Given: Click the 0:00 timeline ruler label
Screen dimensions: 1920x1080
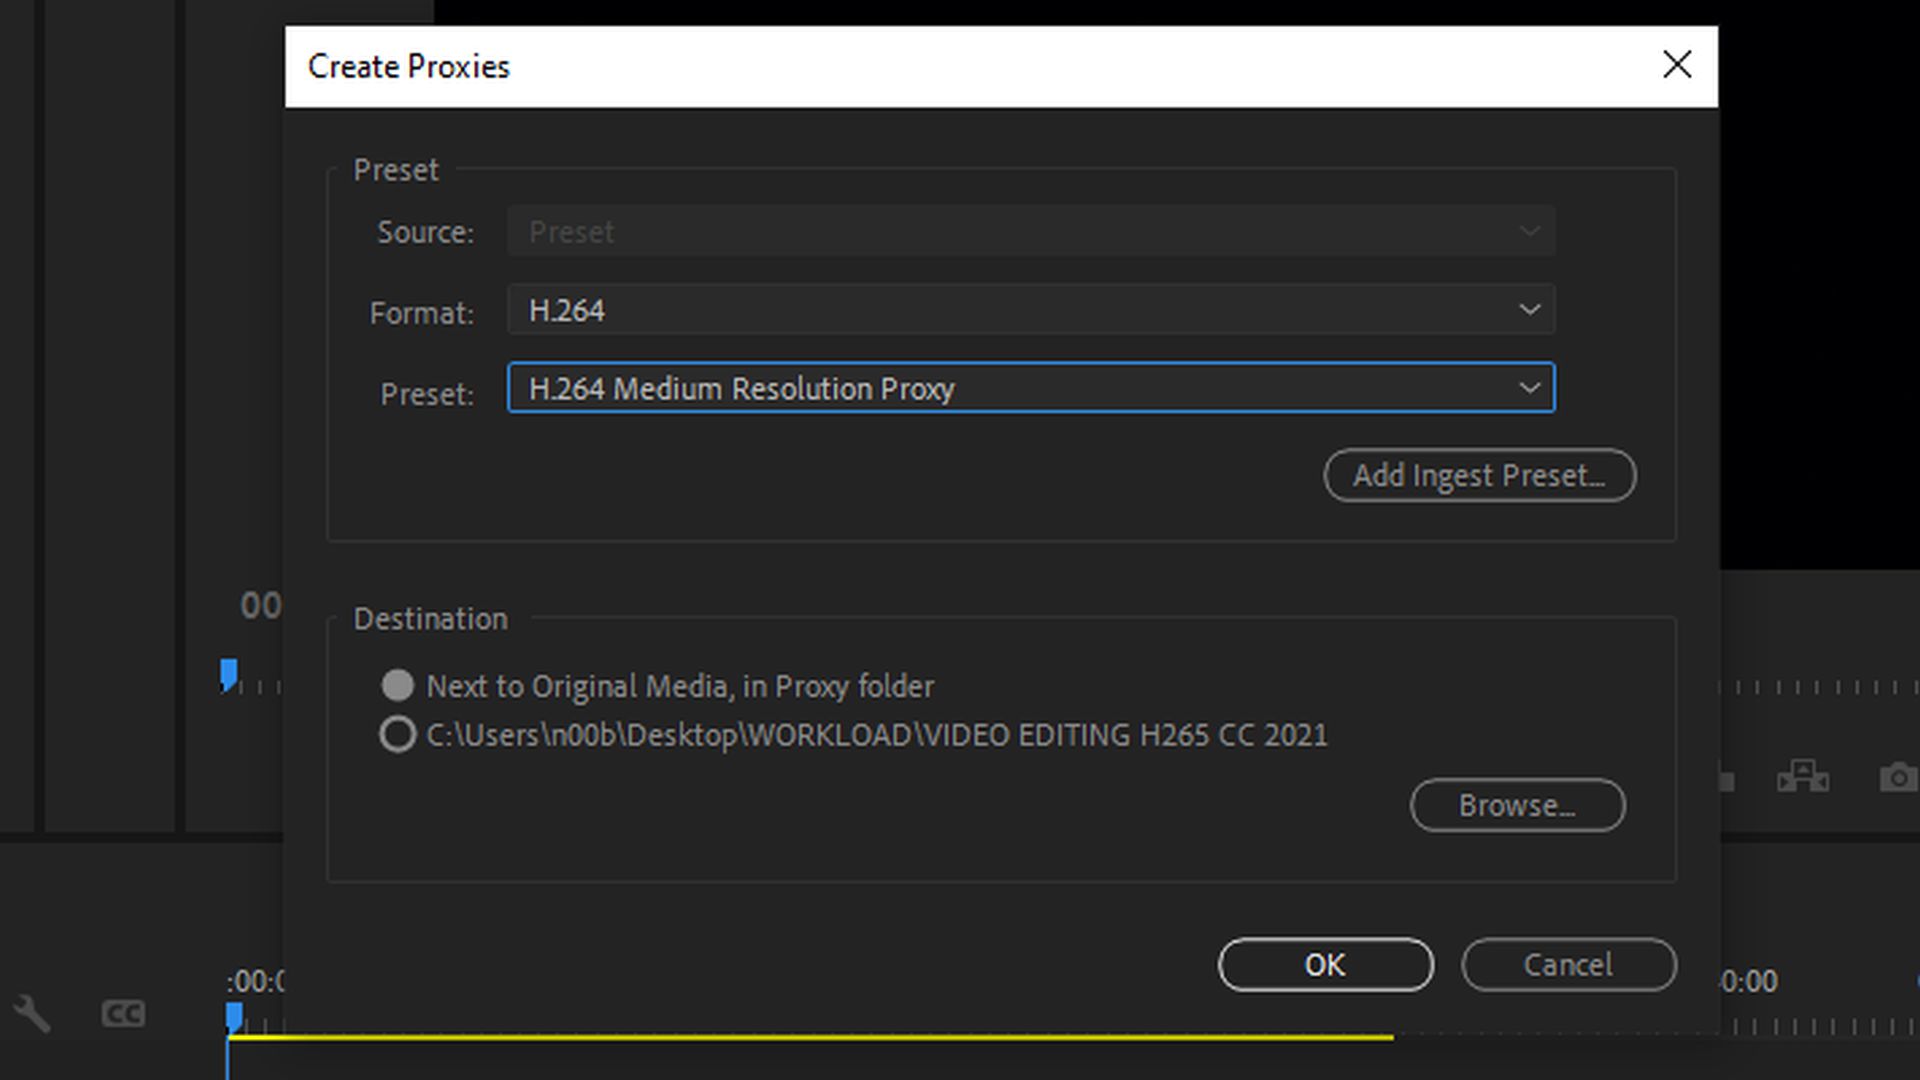Looking at the screenshot, I should (x=1750, y=982).
